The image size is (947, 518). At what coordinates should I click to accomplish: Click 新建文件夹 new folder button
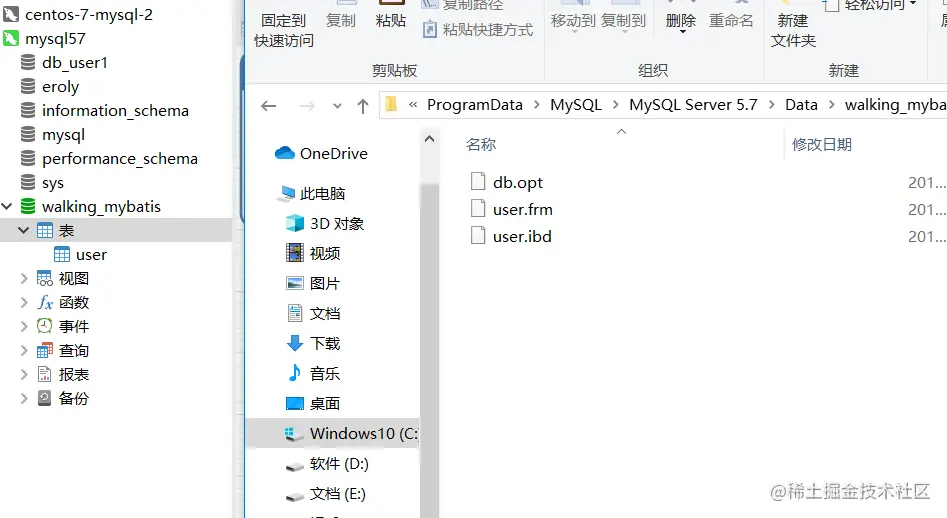point(793,30)
